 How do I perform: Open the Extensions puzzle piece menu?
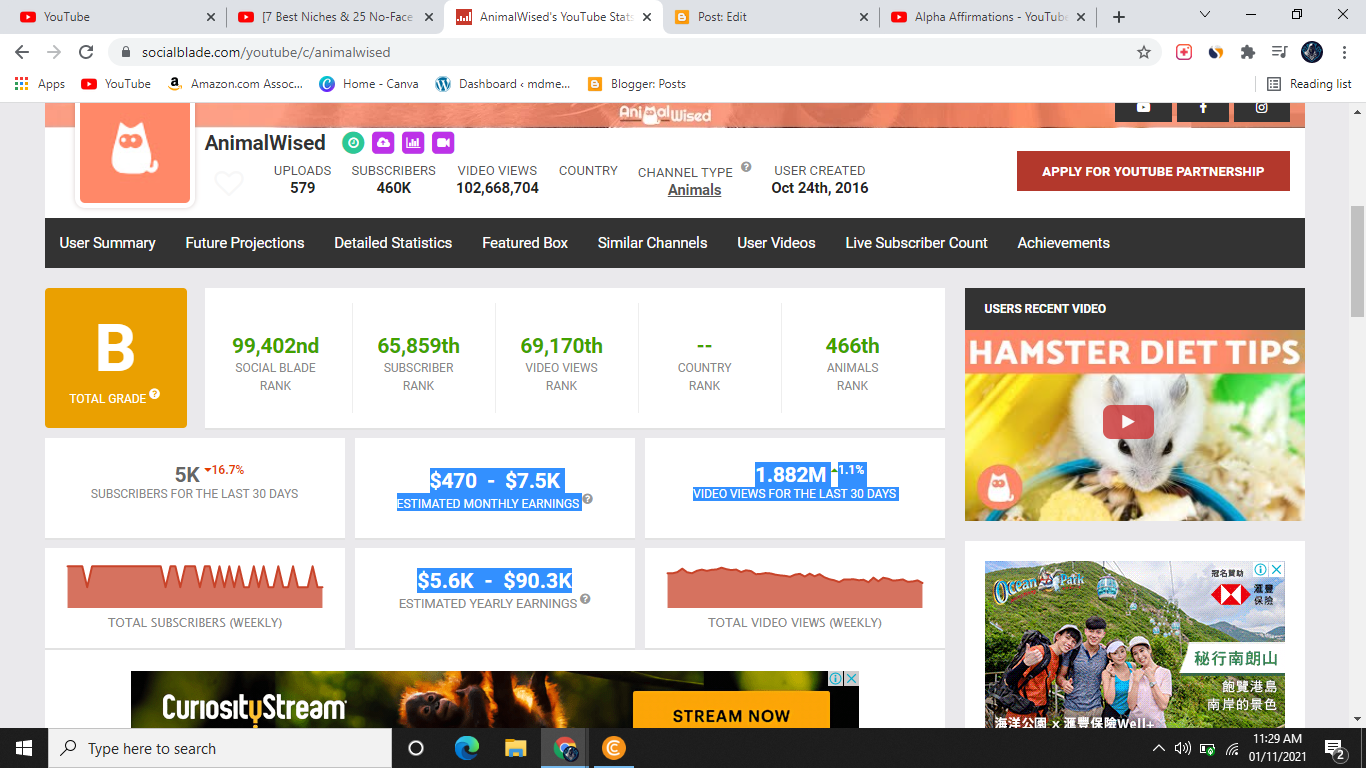pos(1247,52)
